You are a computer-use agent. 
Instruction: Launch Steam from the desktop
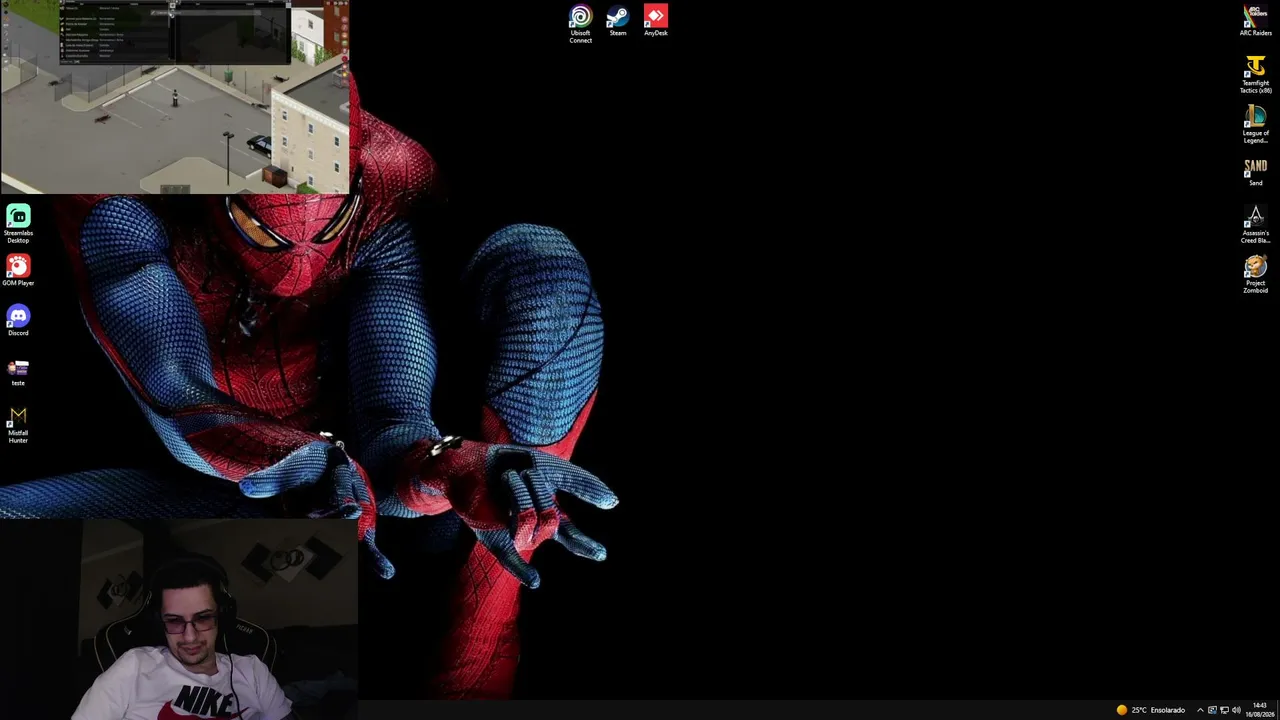tap(618, 21)
